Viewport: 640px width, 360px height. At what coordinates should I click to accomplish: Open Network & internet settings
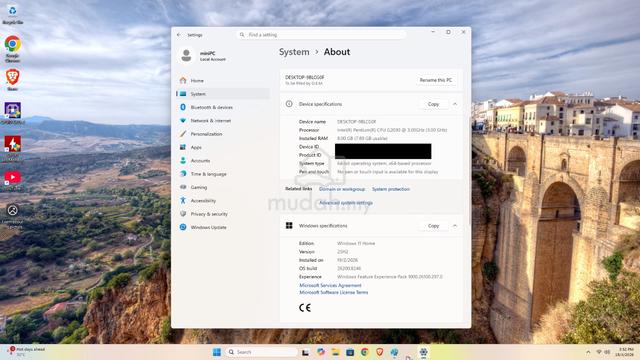224,121
